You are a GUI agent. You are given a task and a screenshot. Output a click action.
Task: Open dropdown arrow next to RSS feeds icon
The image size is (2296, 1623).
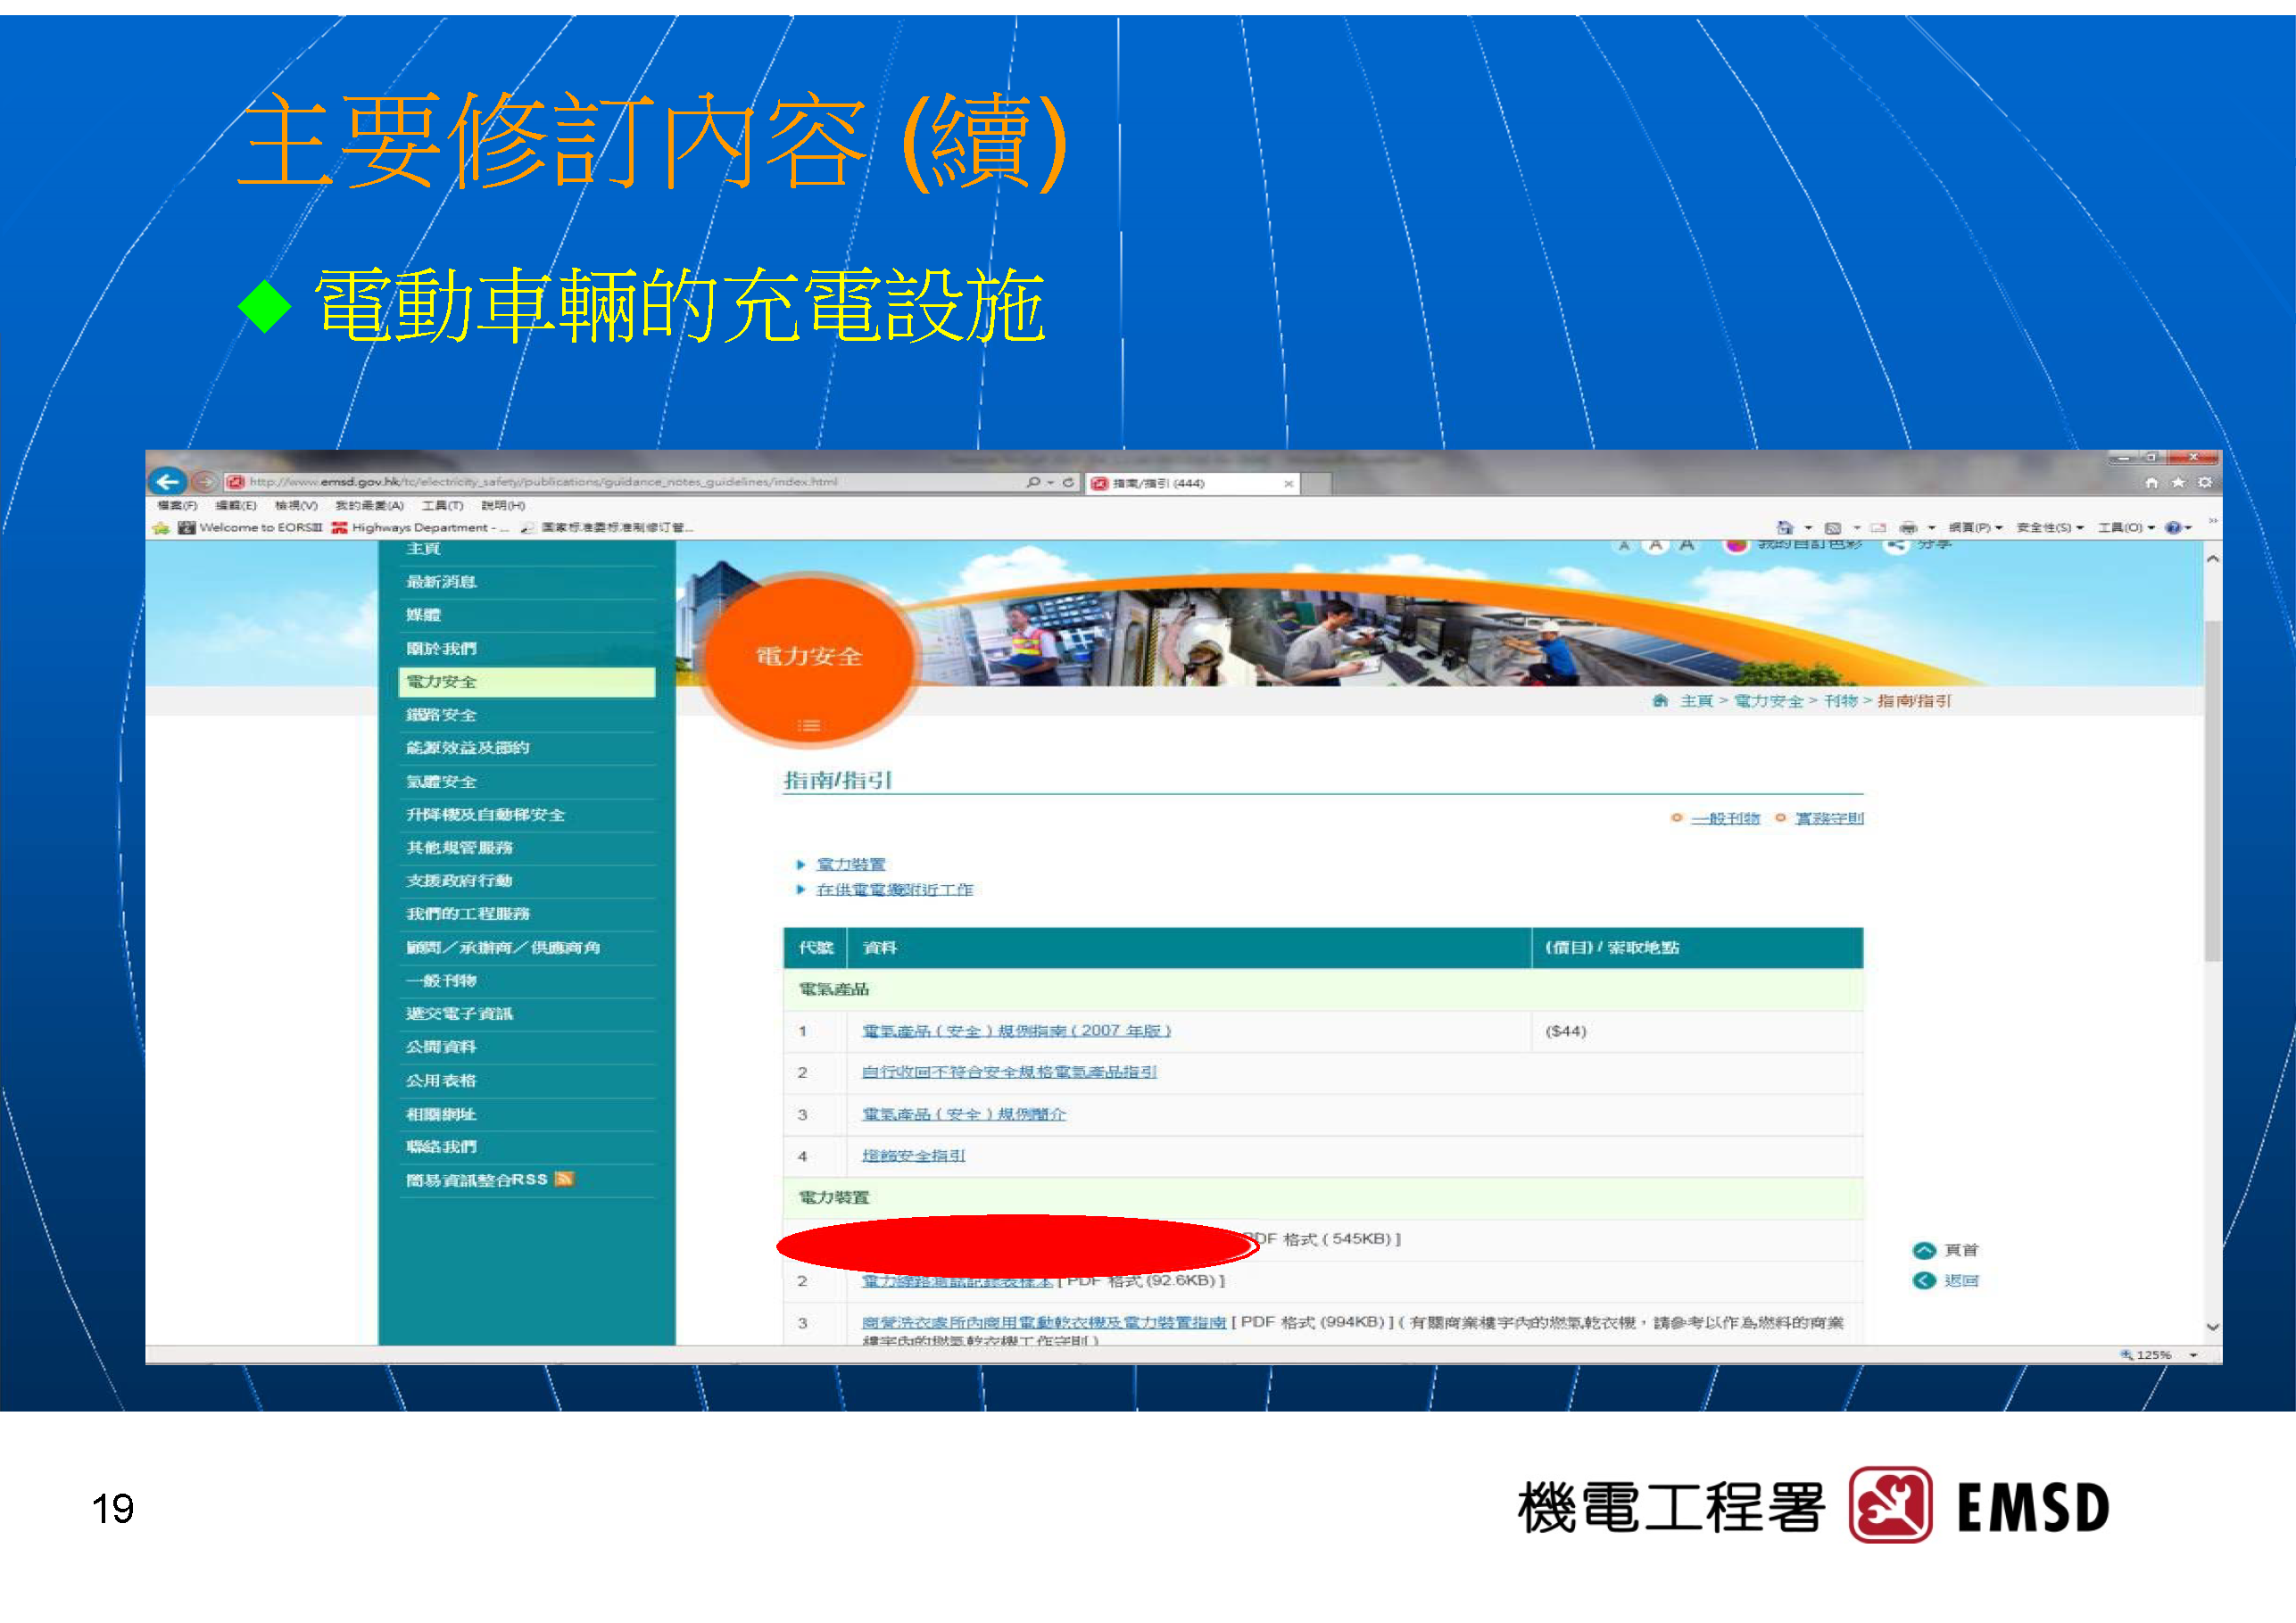pyautogui.click(x=1857, y=528)
